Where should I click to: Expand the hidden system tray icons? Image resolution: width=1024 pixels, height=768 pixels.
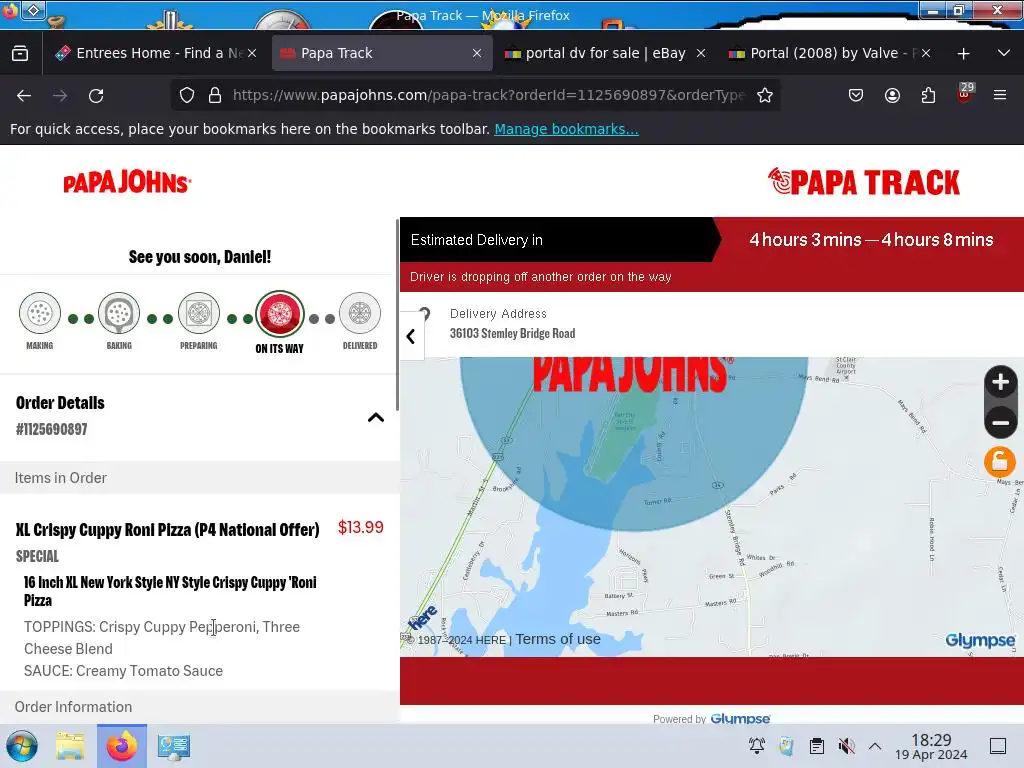pos(875,746)
